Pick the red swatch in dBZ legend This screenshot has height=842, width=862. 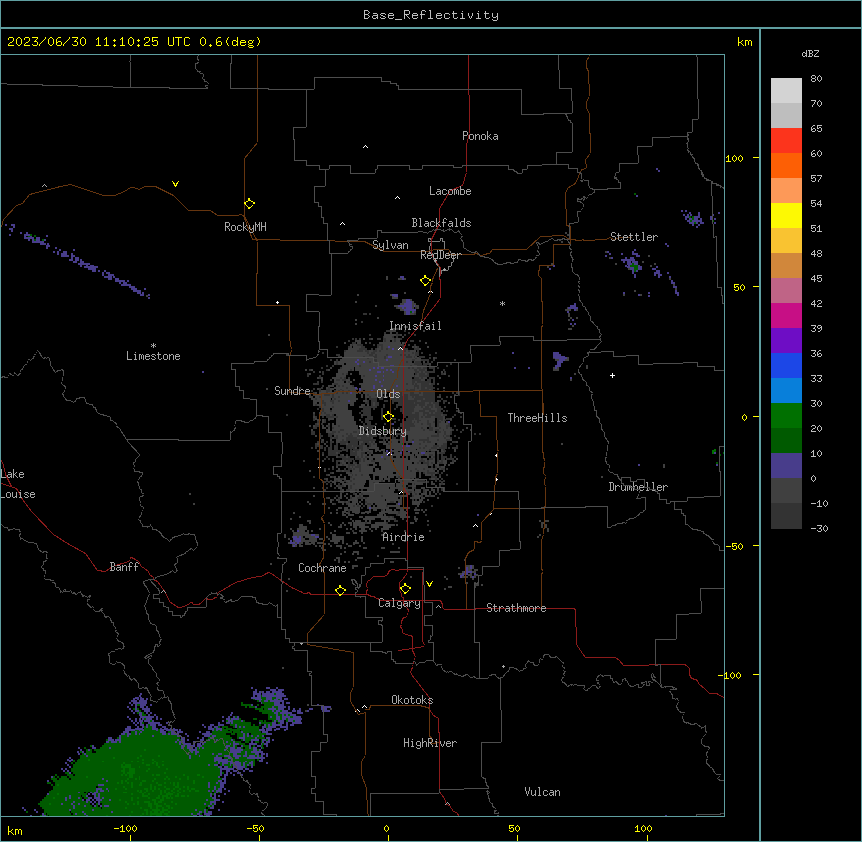pyautogui.click(x=786, y=141)
